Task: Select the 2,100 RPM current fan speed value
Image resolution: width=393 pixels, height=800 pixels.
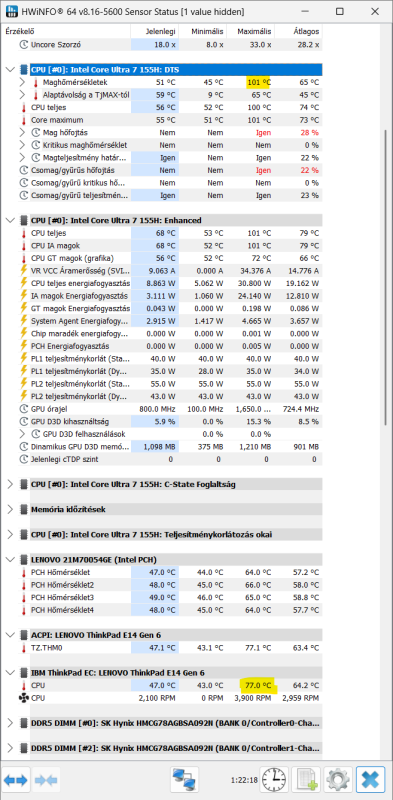Action: pyautogui.click(x=157, y=697)
